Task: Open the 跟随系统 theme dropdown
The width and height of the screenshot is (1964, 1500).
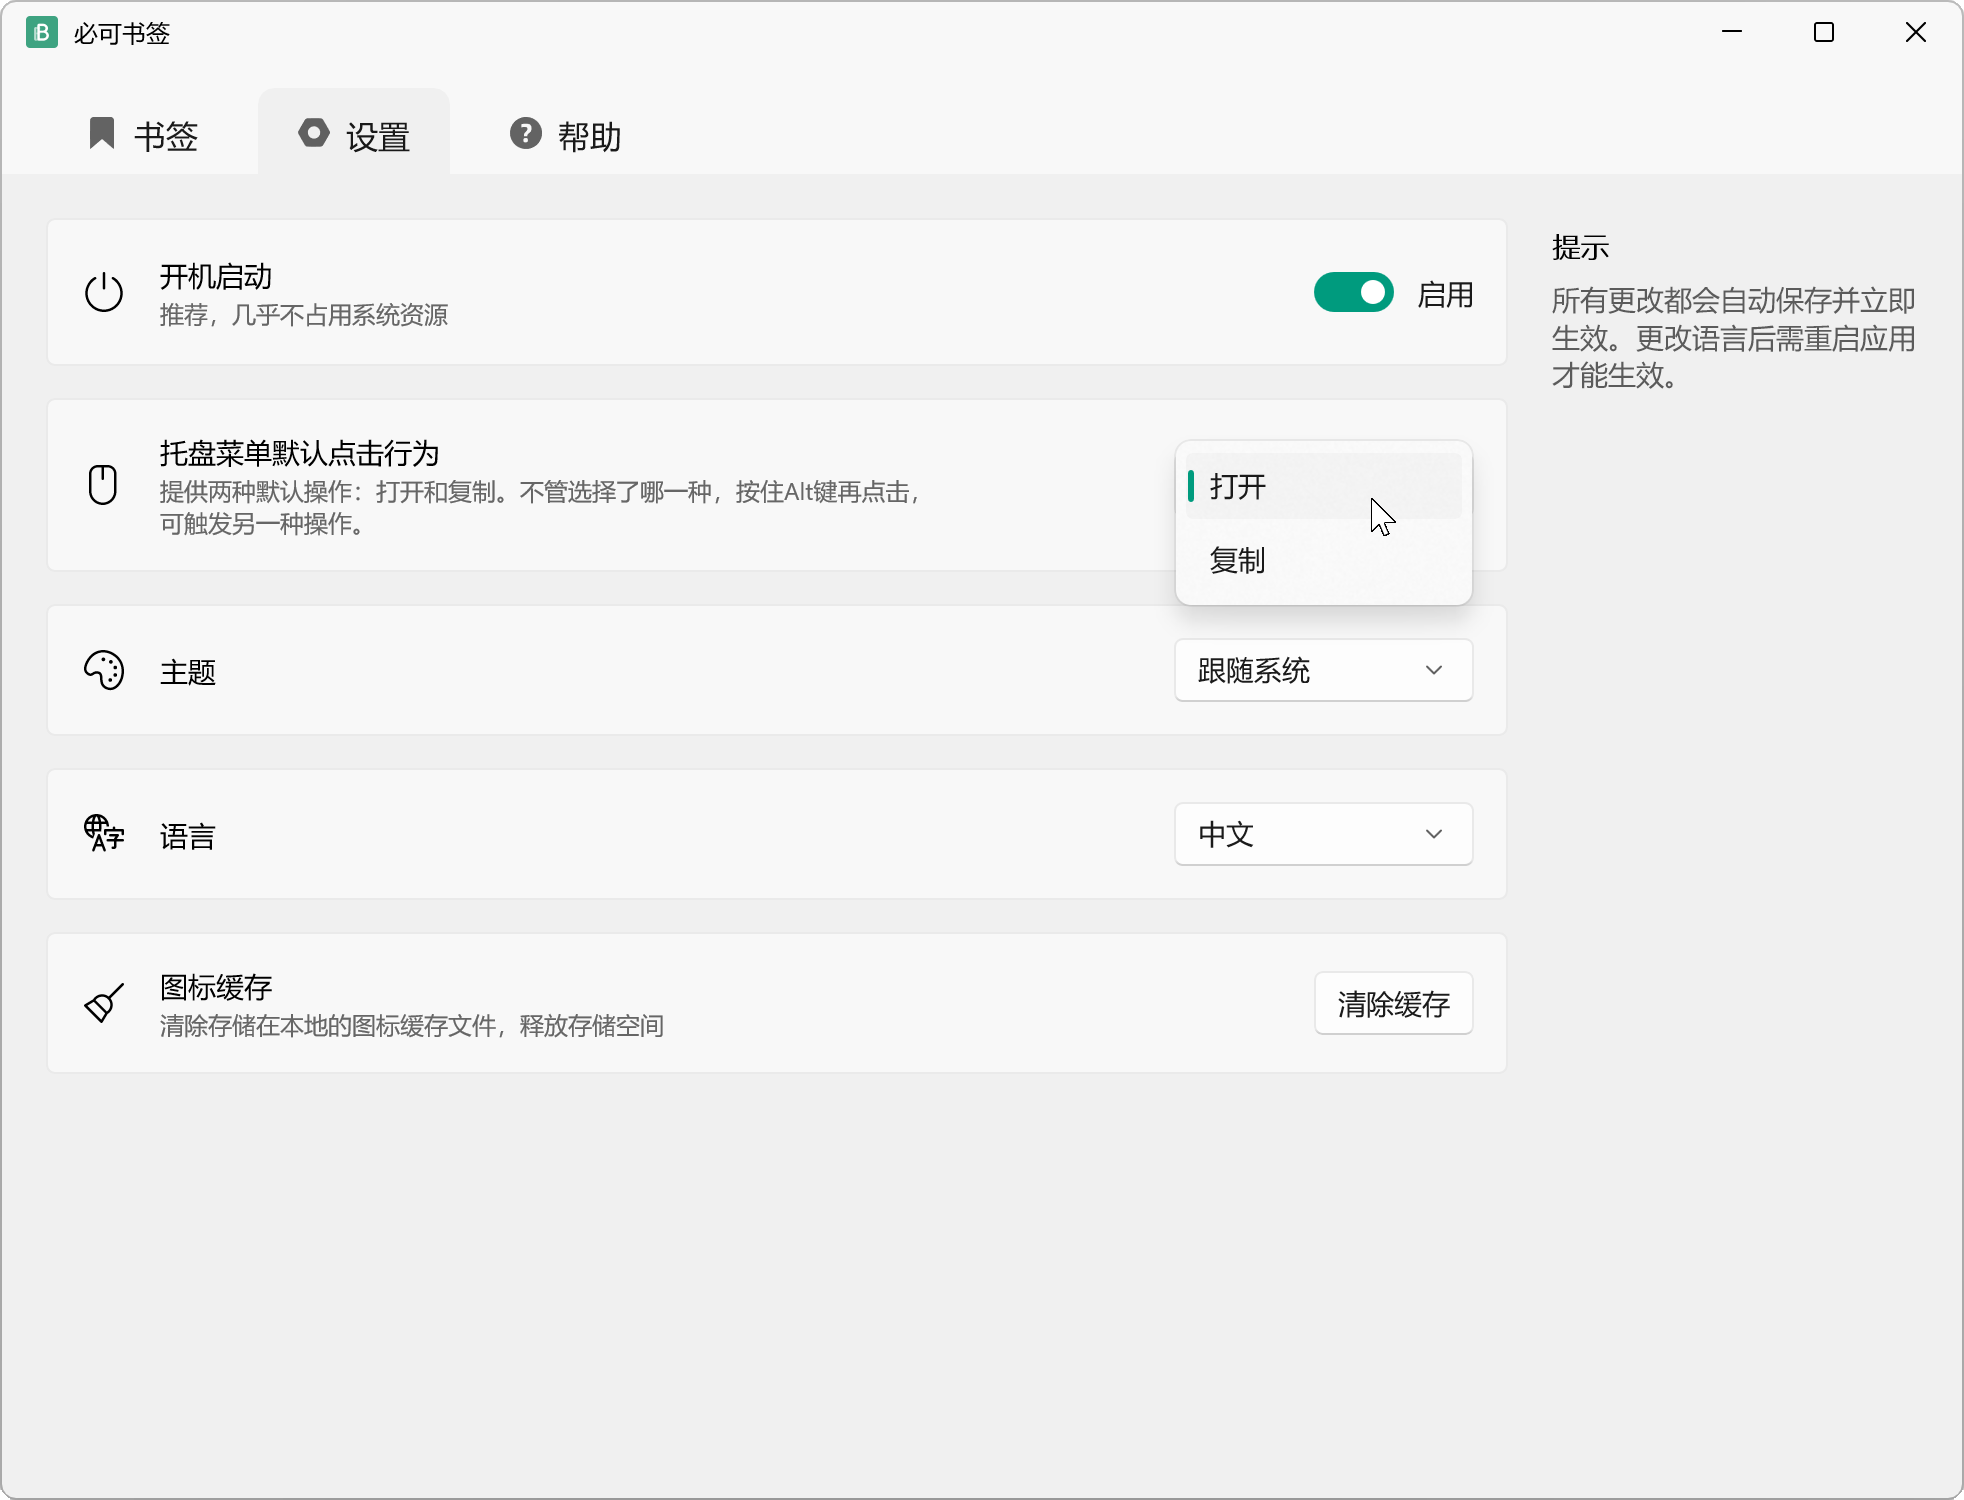Action: click(1323, 670)
